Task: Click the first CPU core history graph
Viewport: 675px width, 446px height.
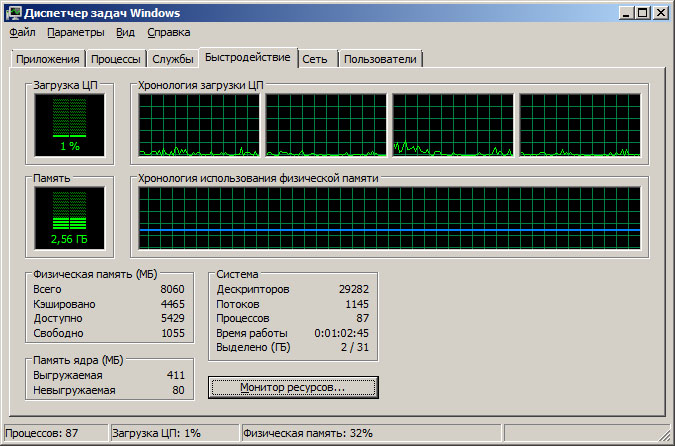Action: click(199, 125)
